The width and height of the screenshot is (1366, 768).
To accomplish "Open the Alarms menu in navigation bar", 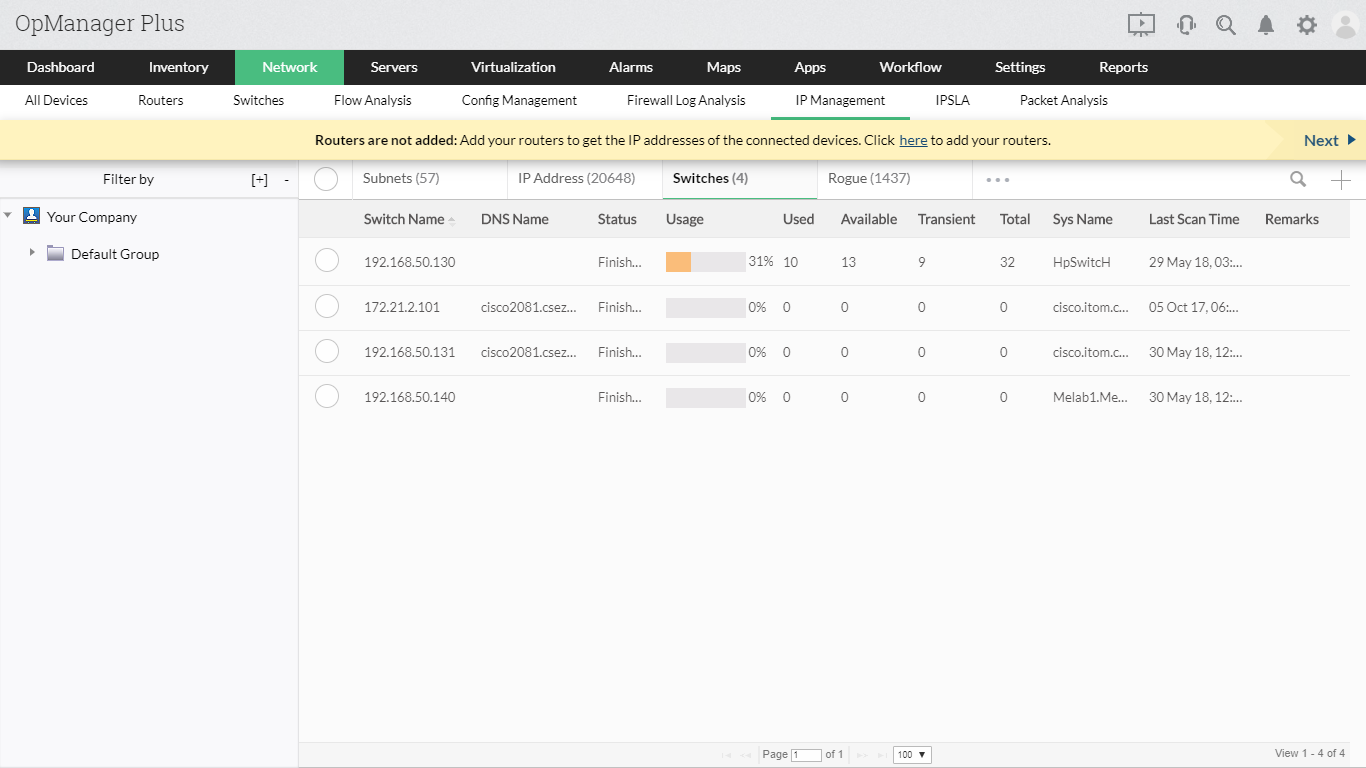I will click(x=630, y=67).
